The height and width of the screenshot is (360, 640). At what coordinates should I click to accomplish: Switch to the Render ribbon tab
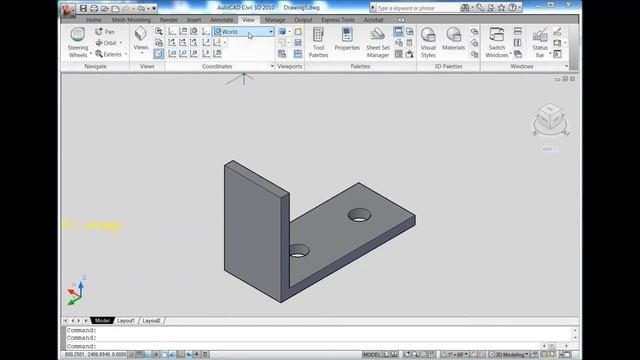[x=169, y=20]
